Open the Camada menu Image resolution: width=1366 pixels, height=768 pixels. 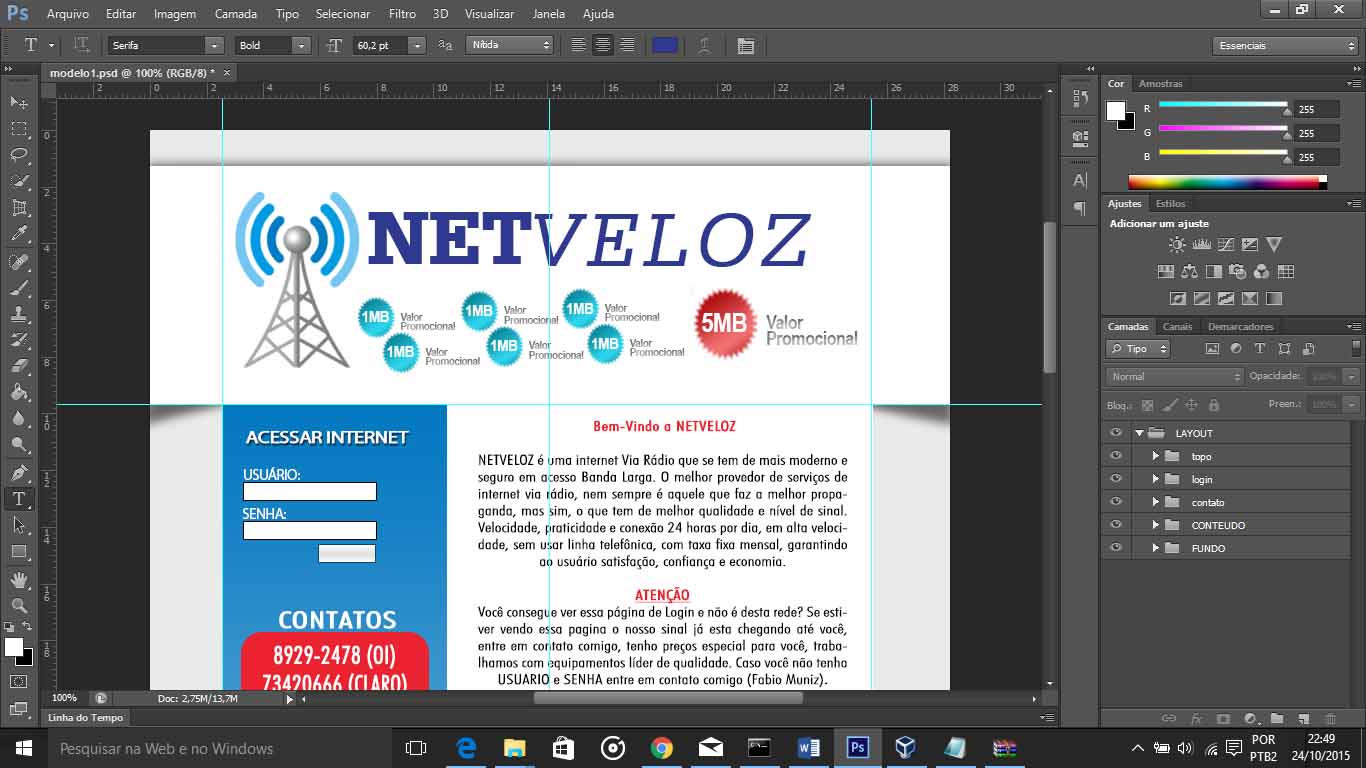click(x=236, y=14)
